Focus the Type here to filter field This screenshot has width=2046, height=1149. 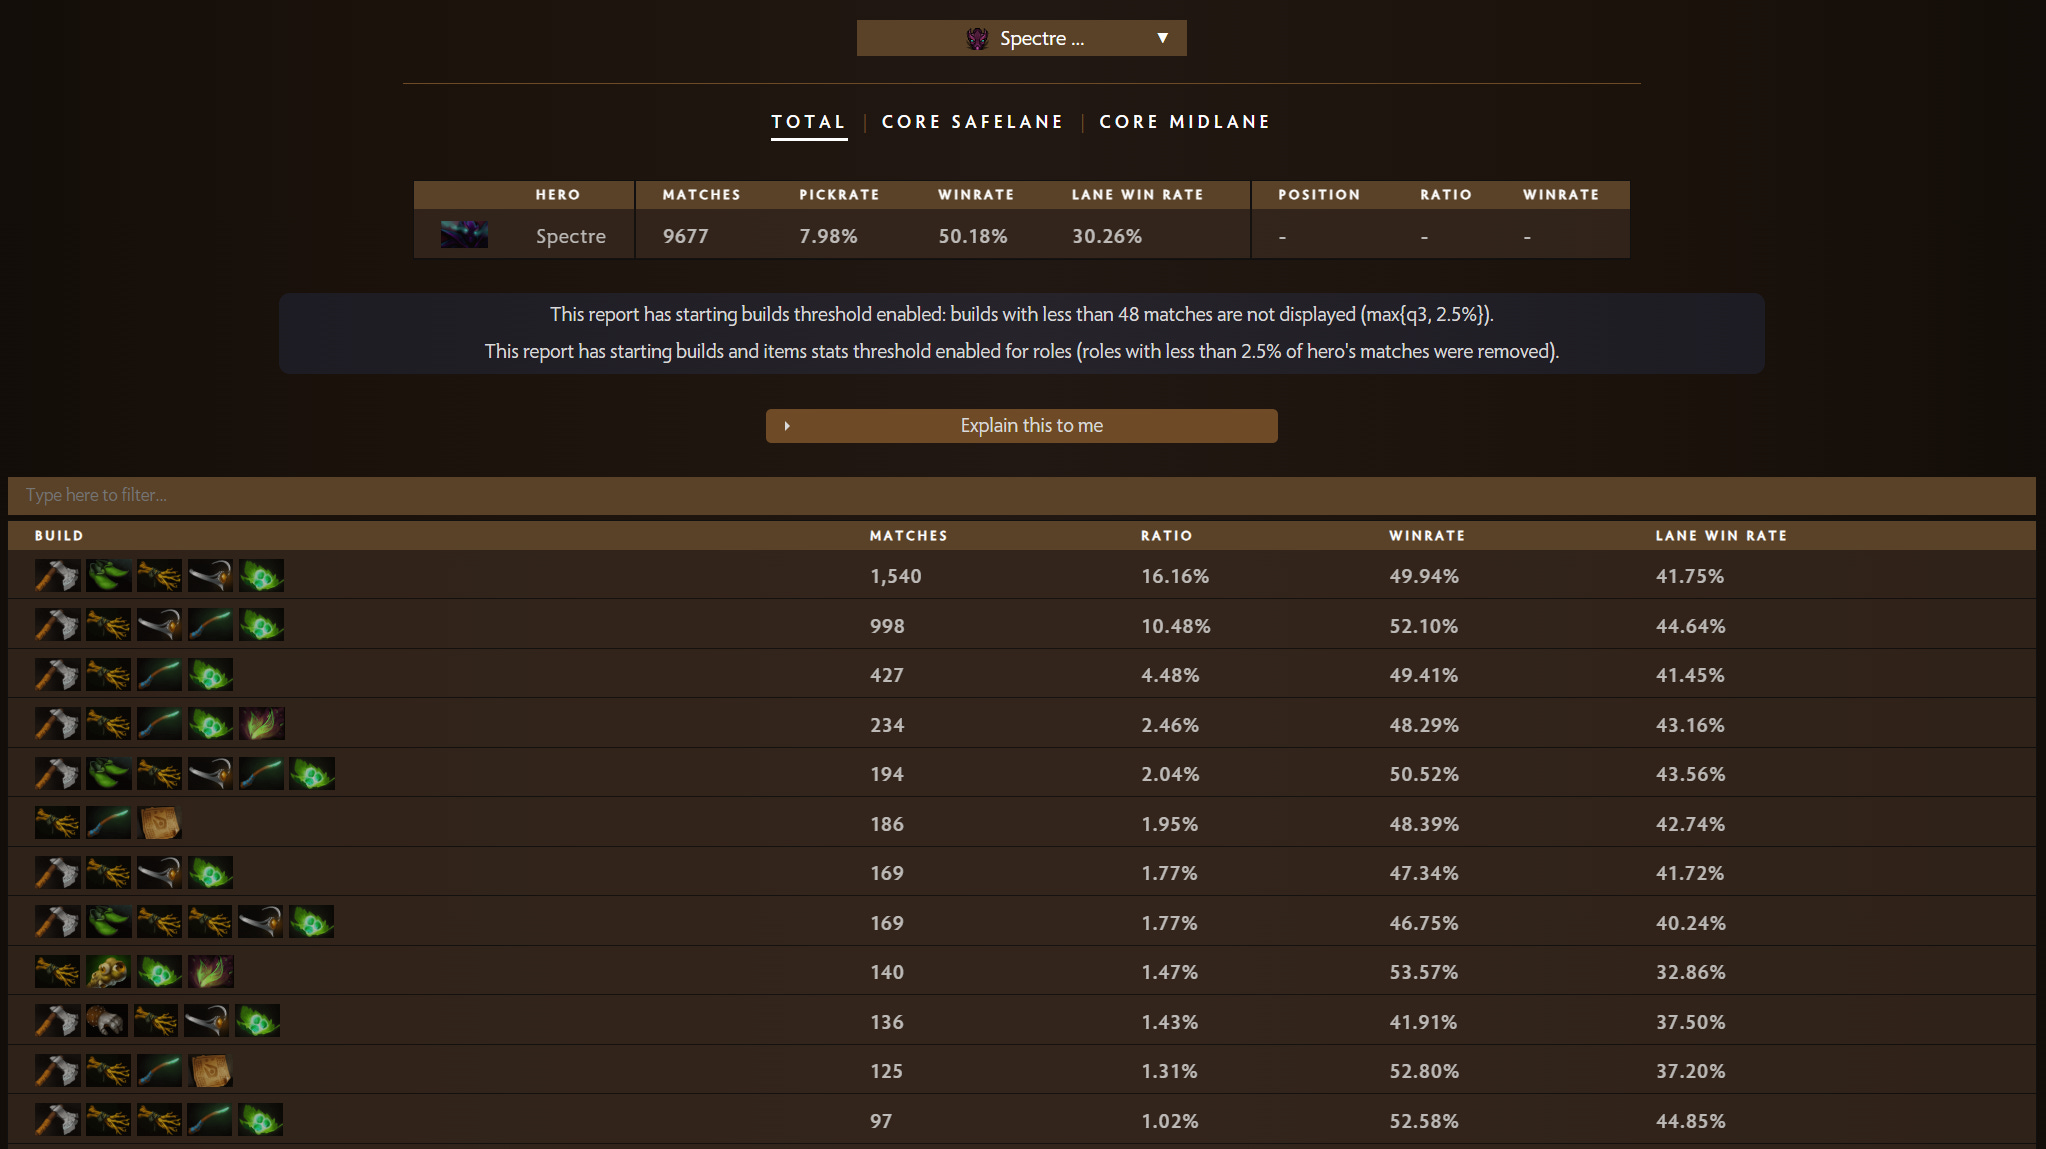pos(1021,495)
